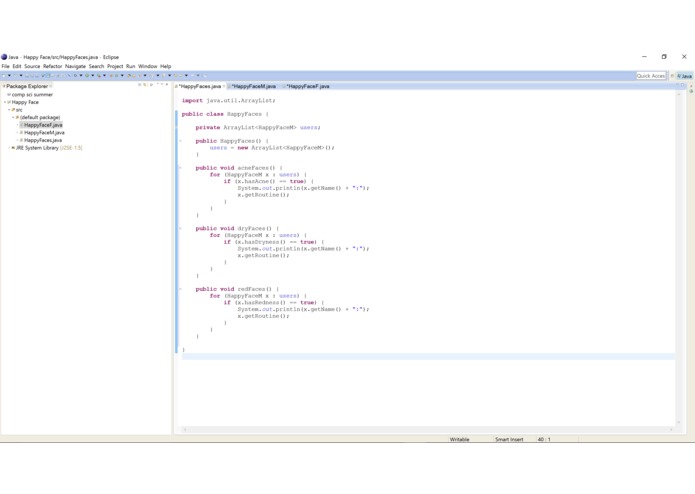Open the Source menu
The height and width of the screenshot is (494, 695).
[x=32, y=66]
